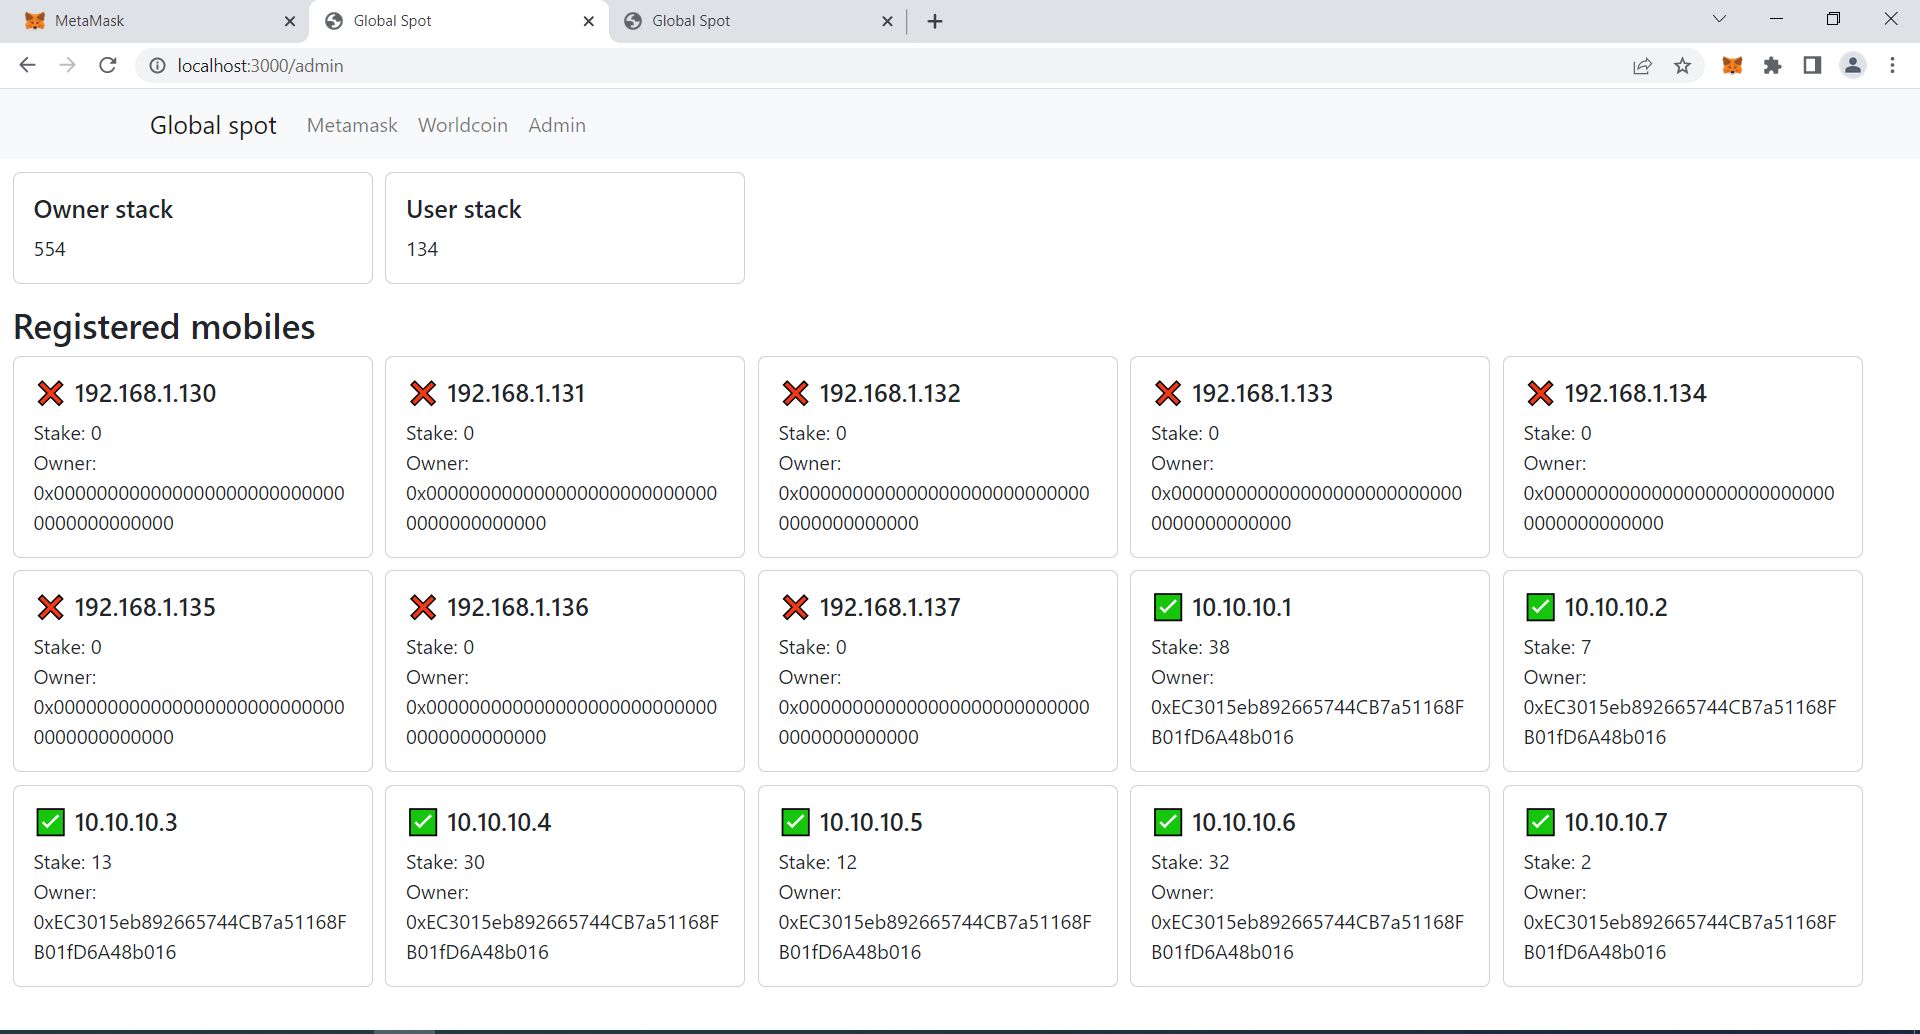
Task: Close the MetaMask tab
Action: pyautogui.click(x=289, y=21)
